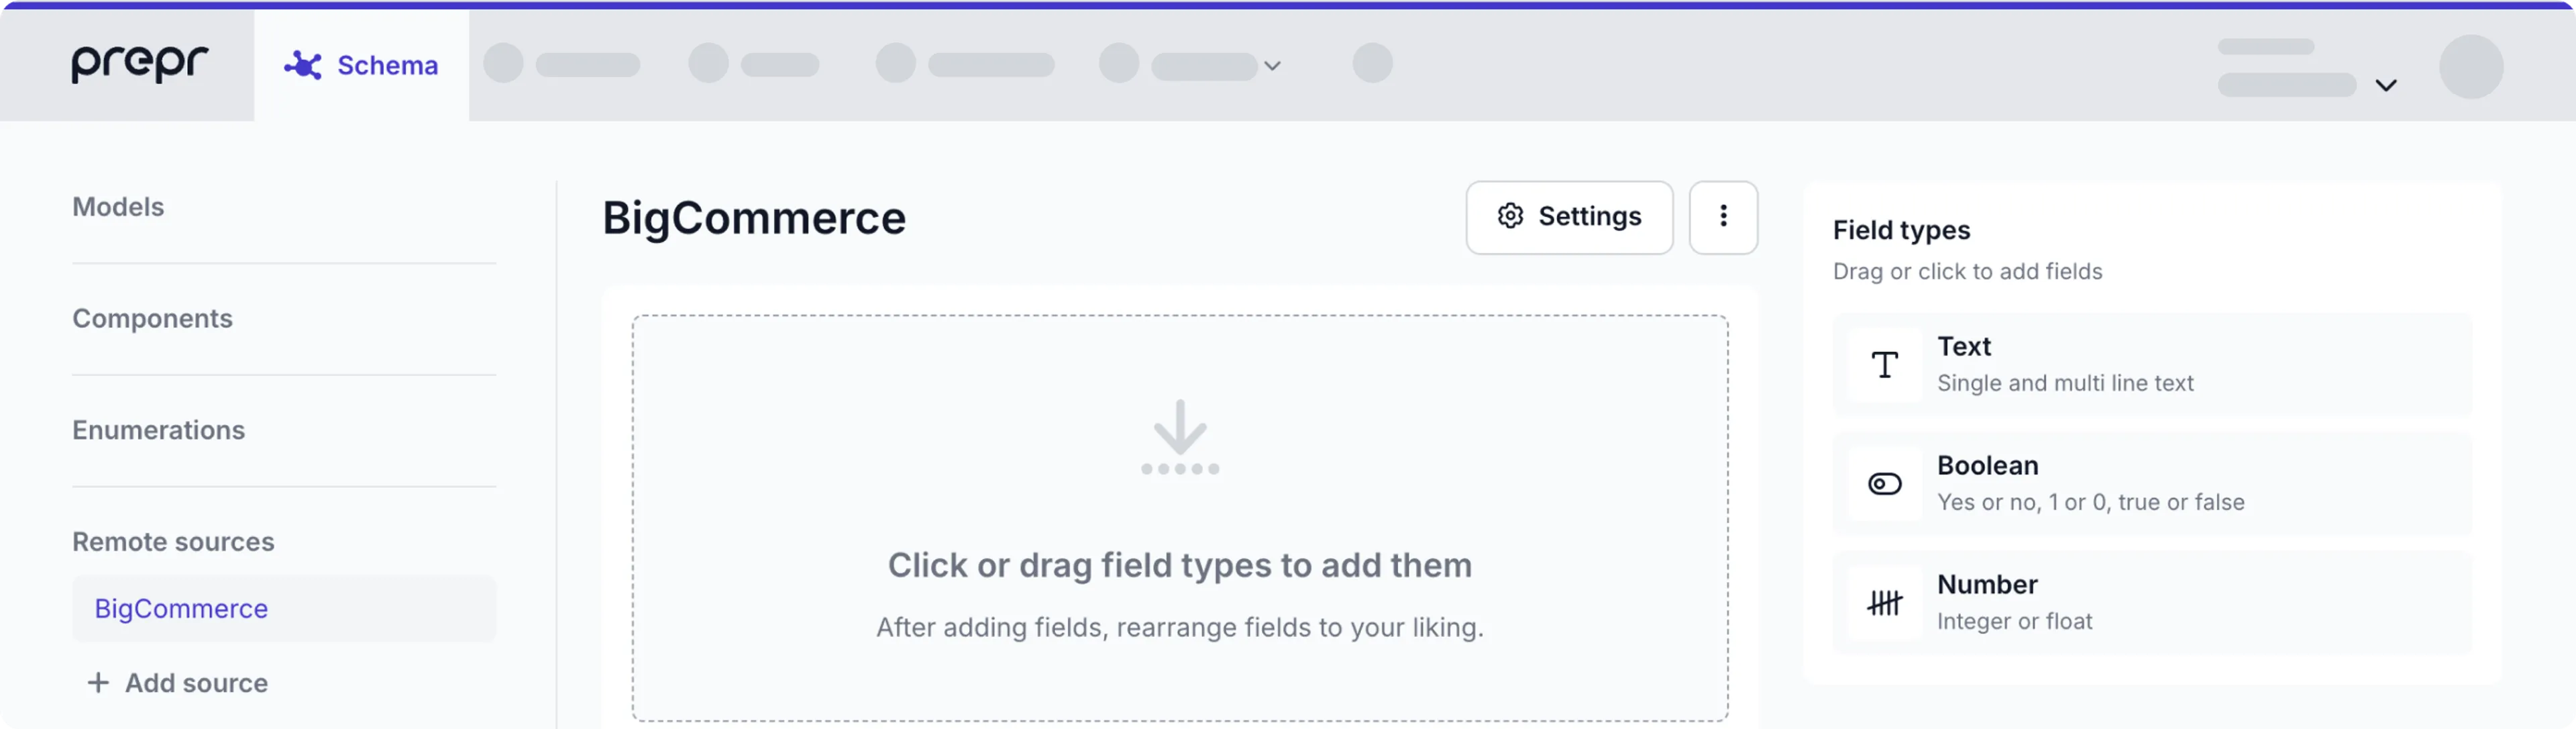Click the Schema network icon
2576x729 pixels.
(x=302, y=65)
